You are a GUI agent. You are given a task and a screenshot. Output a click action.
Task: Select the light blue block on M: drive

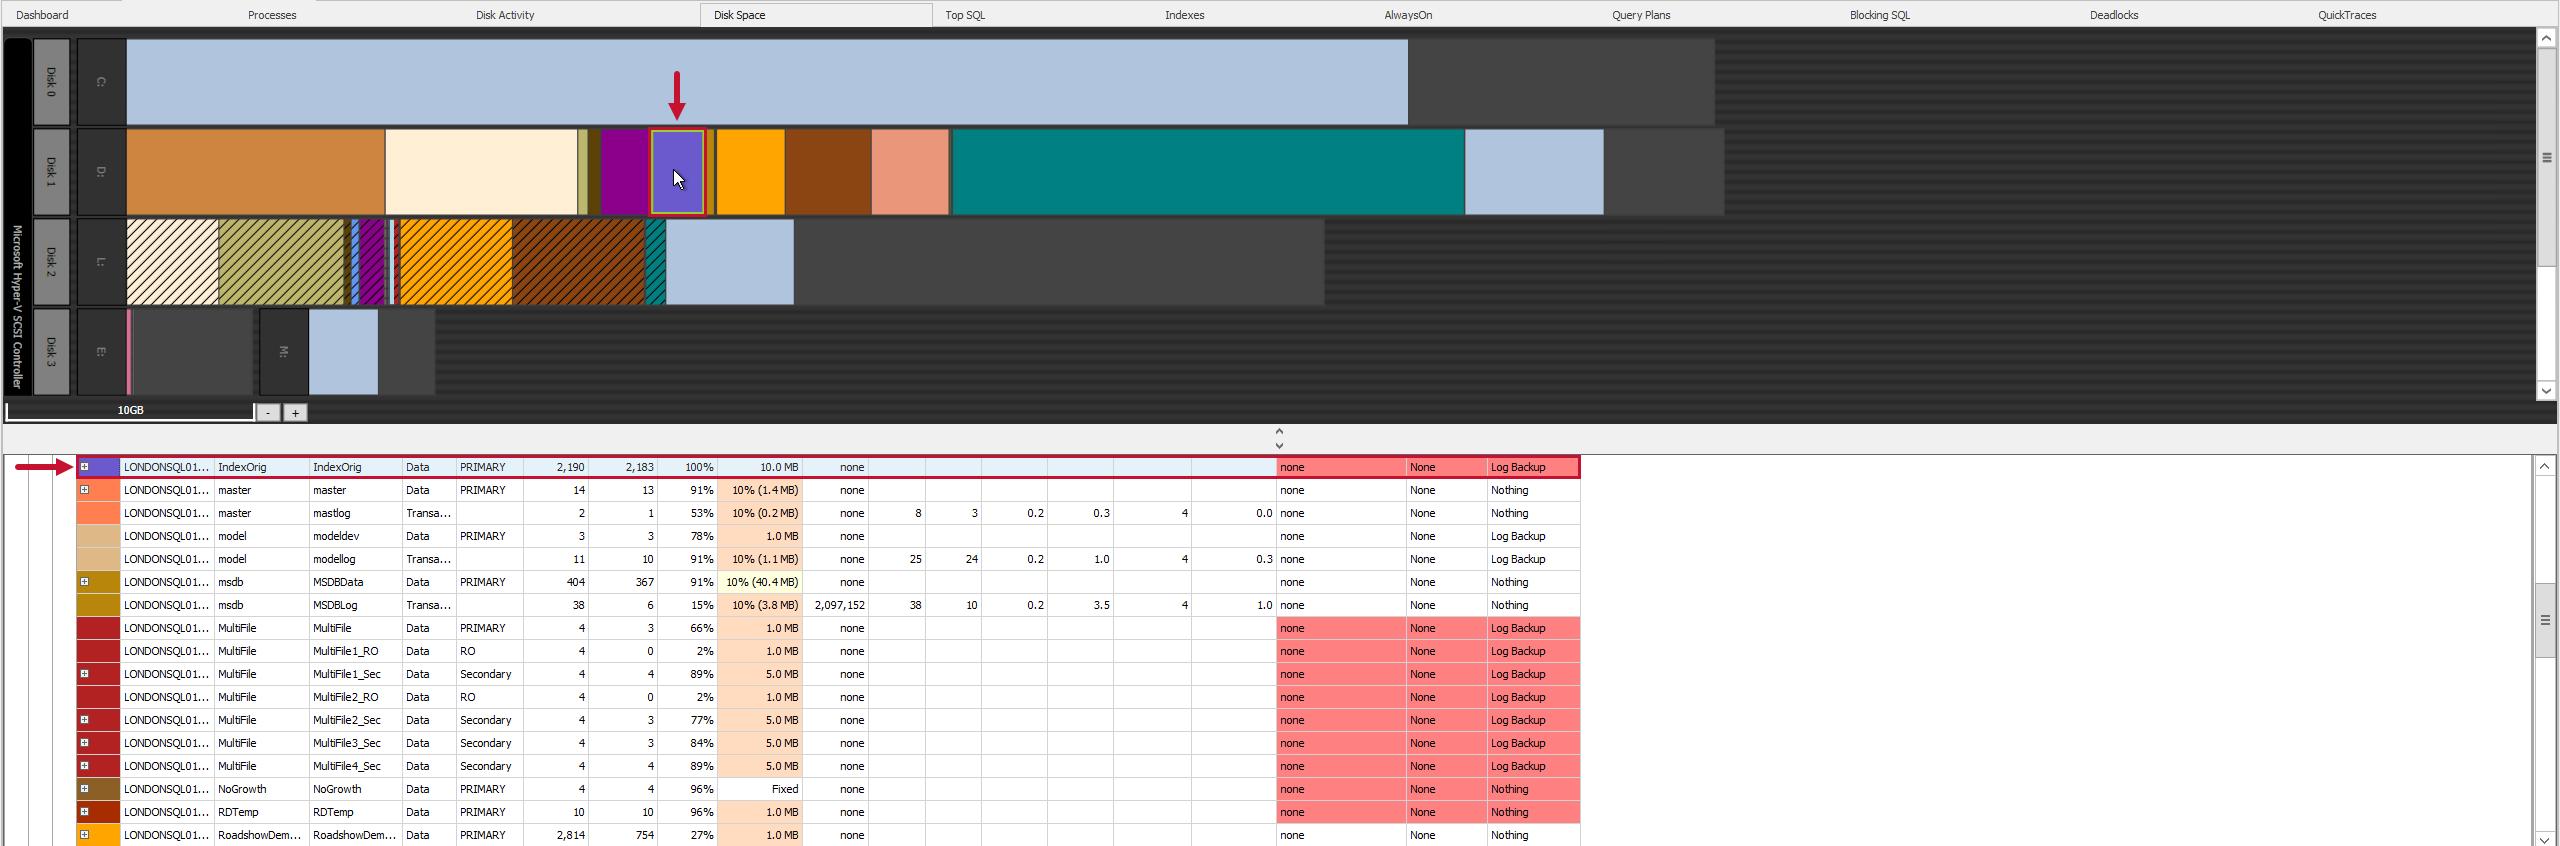343,352
